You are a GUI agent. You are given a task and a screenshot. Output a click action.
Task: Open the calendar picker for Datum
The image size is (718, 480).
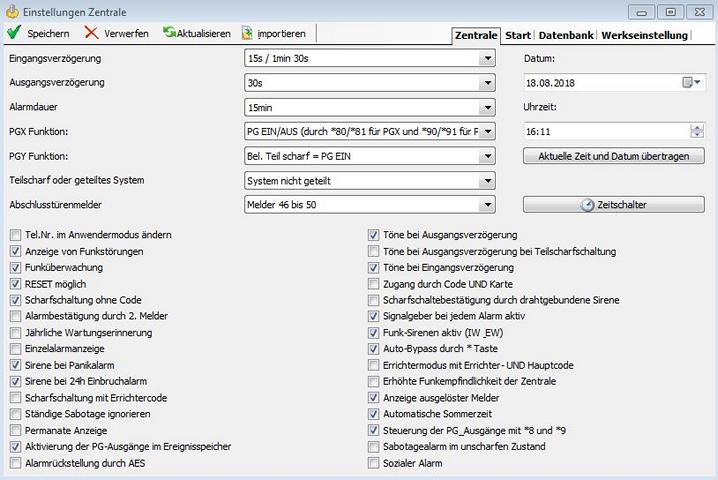(x=692, y=83)
